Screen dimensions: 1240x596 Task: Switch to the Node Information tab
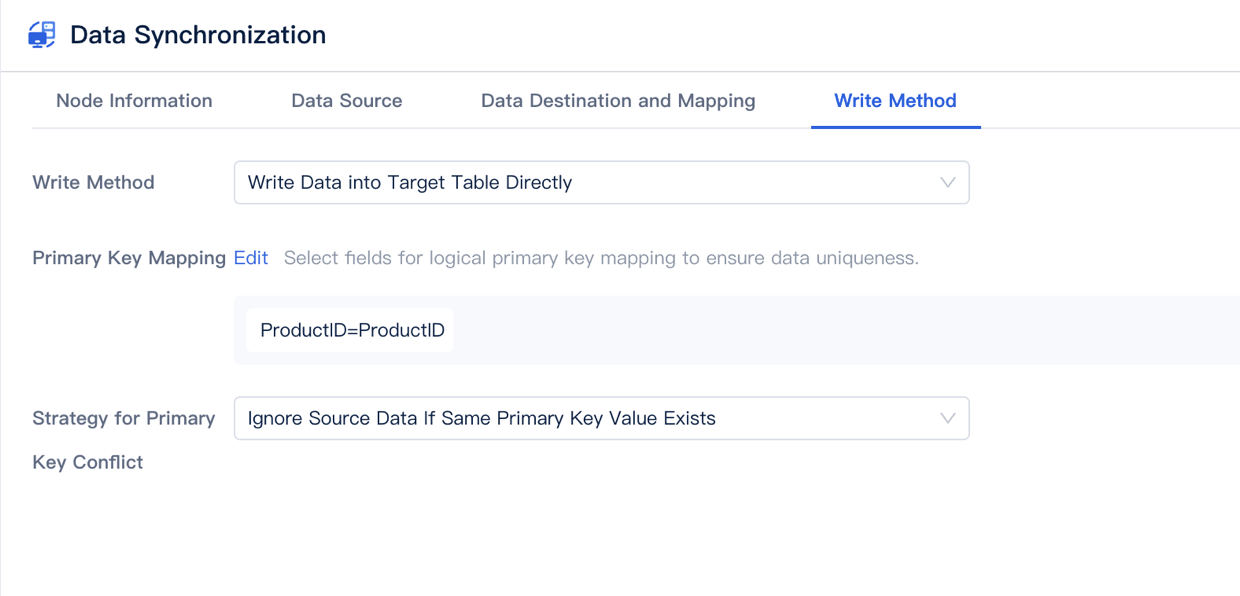coord(134,100)
